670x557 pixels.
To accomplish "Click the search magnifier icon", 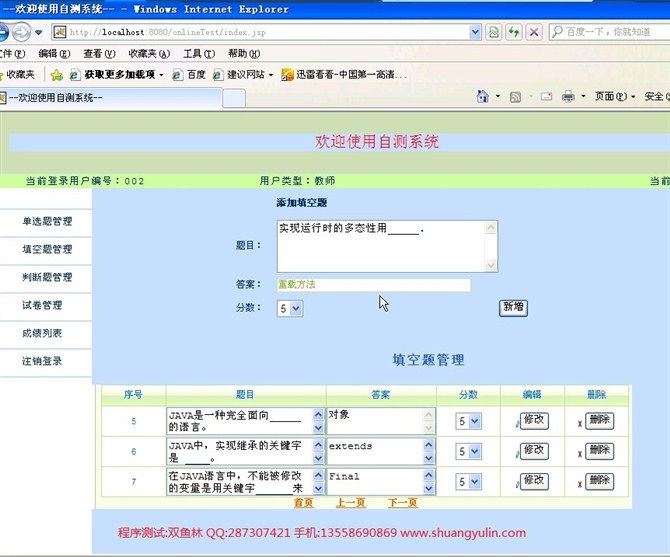I will [x=557, y=32].
